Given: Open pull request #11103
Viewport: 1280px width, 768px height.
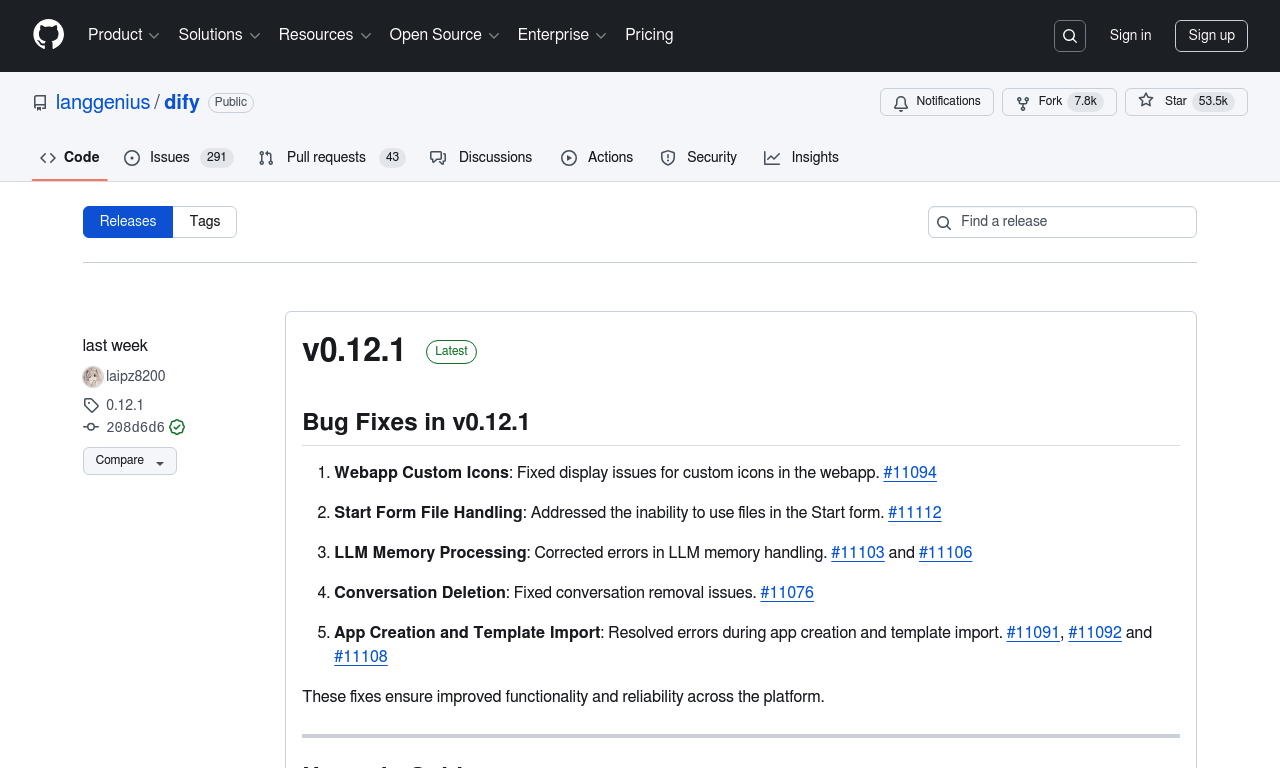Looking at the screenshot, I should [x=858, y=553].
